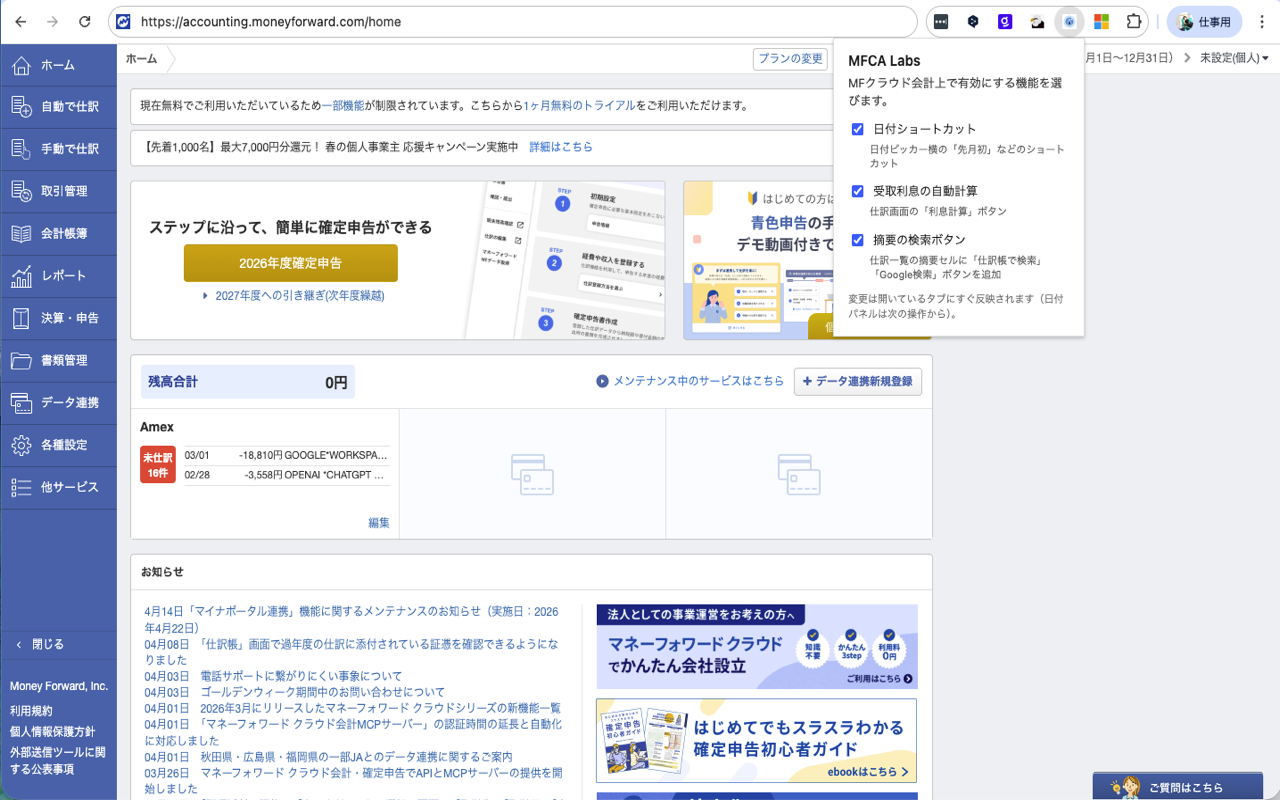Open the レポート menu label
Viewport: 1280px width, 800px height.
tap(63, 276)
